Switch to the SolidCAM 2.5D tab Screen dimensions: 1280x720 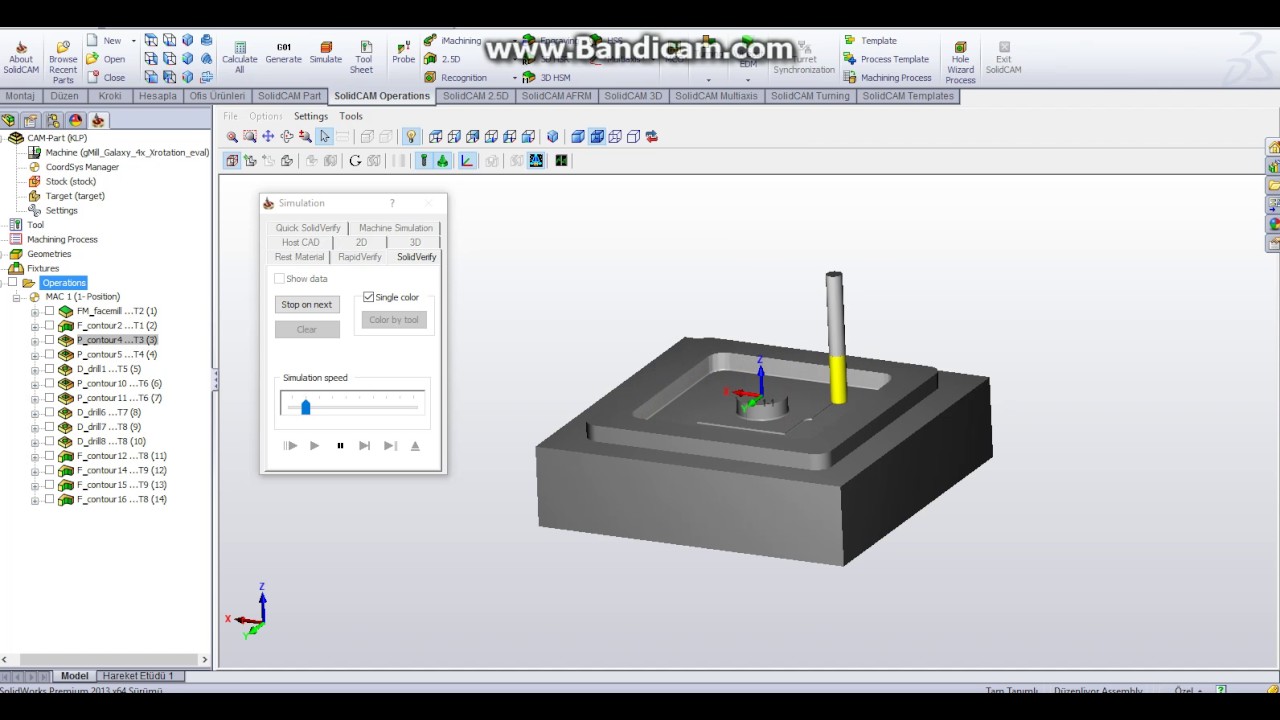pyautogui.click(x=475, y=96)
